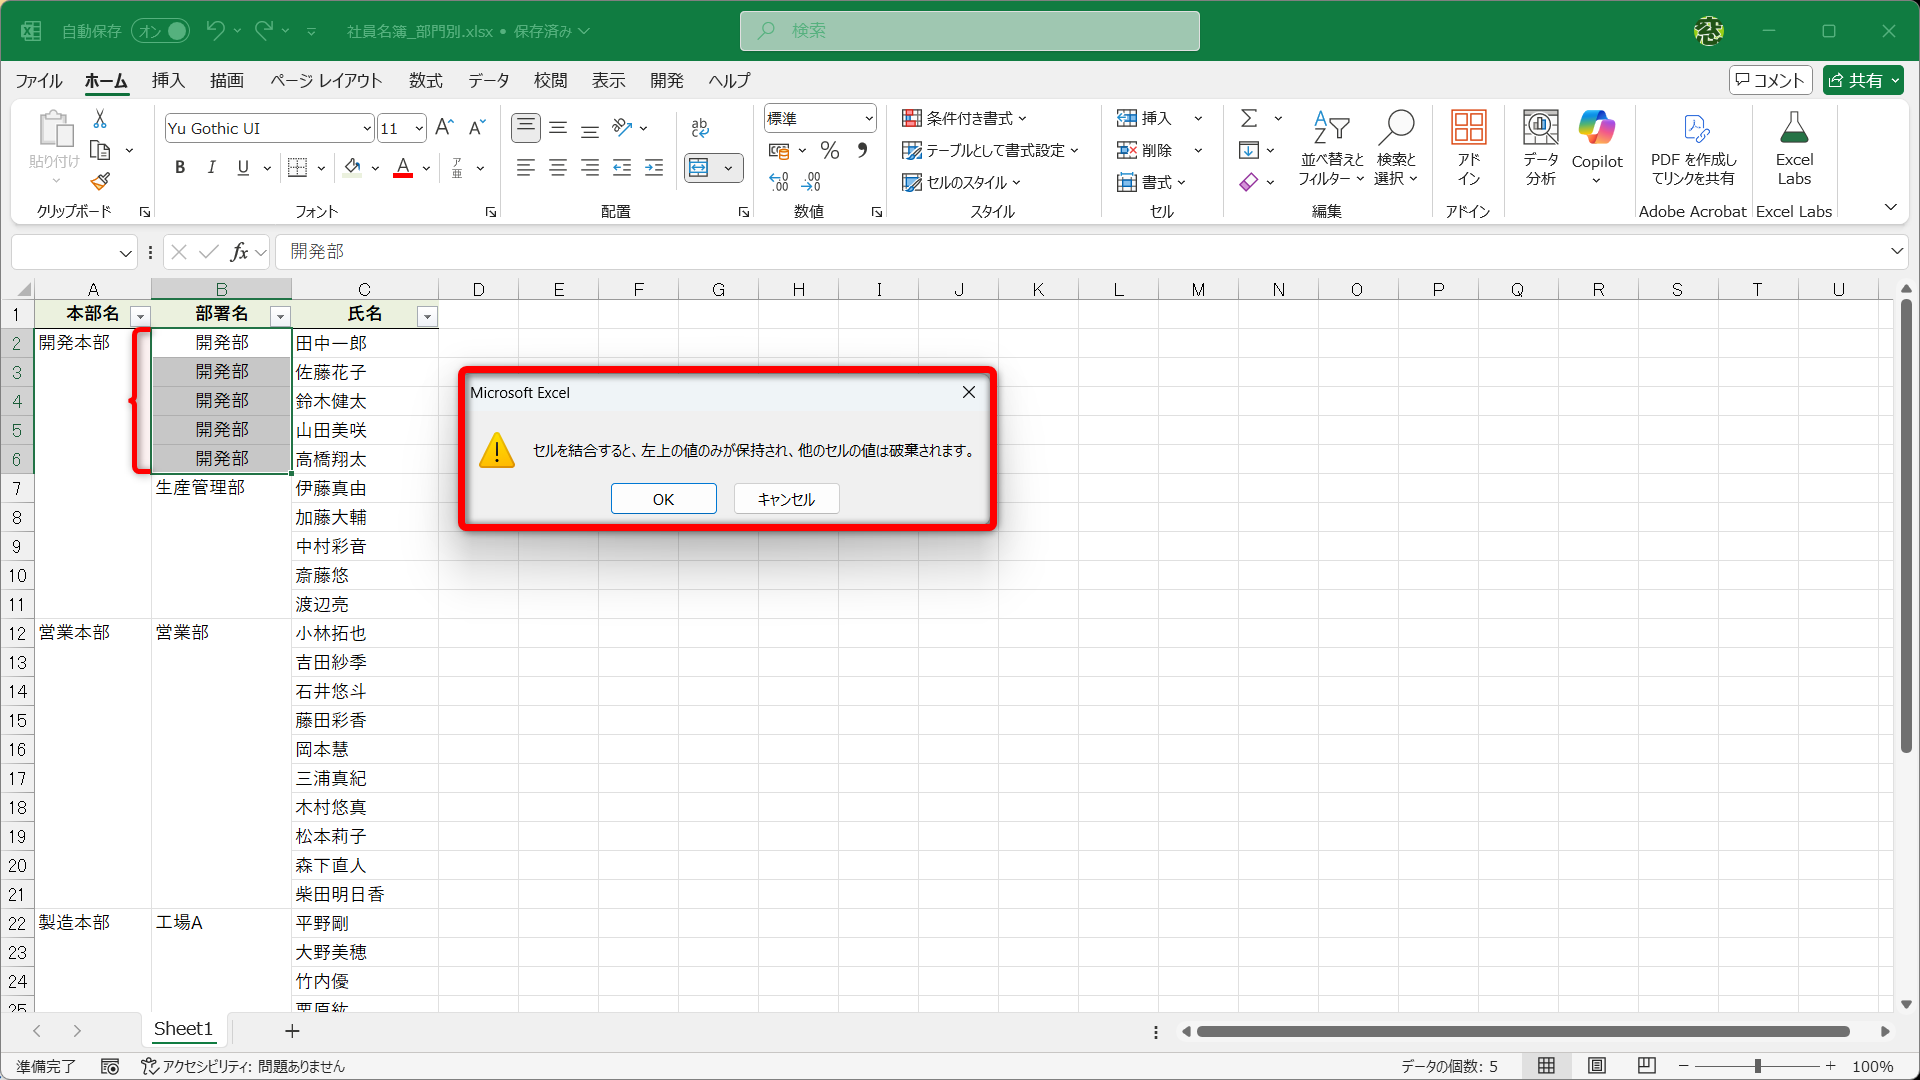The width and height of the screenshot is (1920, 1080).
Task: Click キャンセル in the Excel dialog
Action: (x=786, y=499)
